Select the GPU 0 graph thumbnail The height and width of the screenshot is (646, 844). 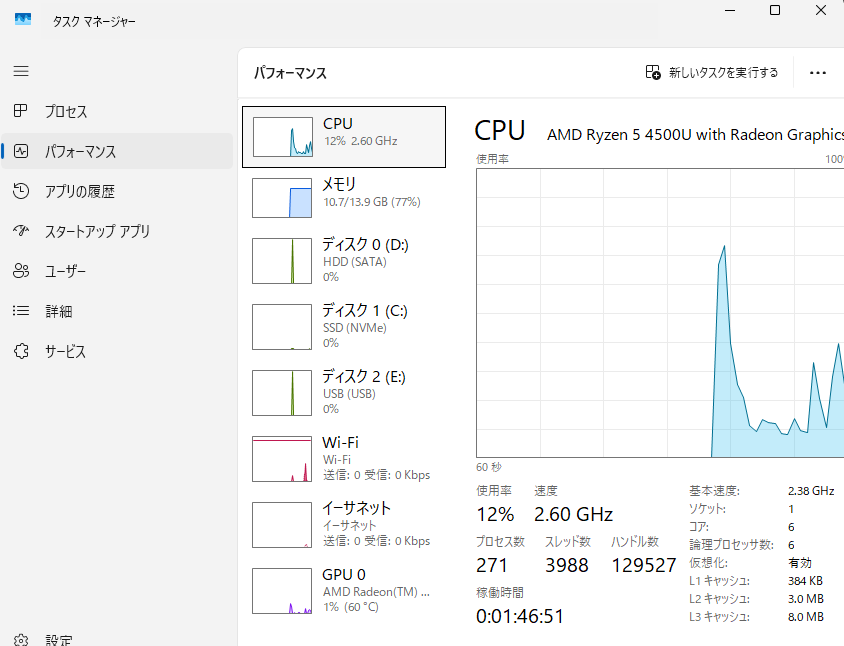[282, 591]
